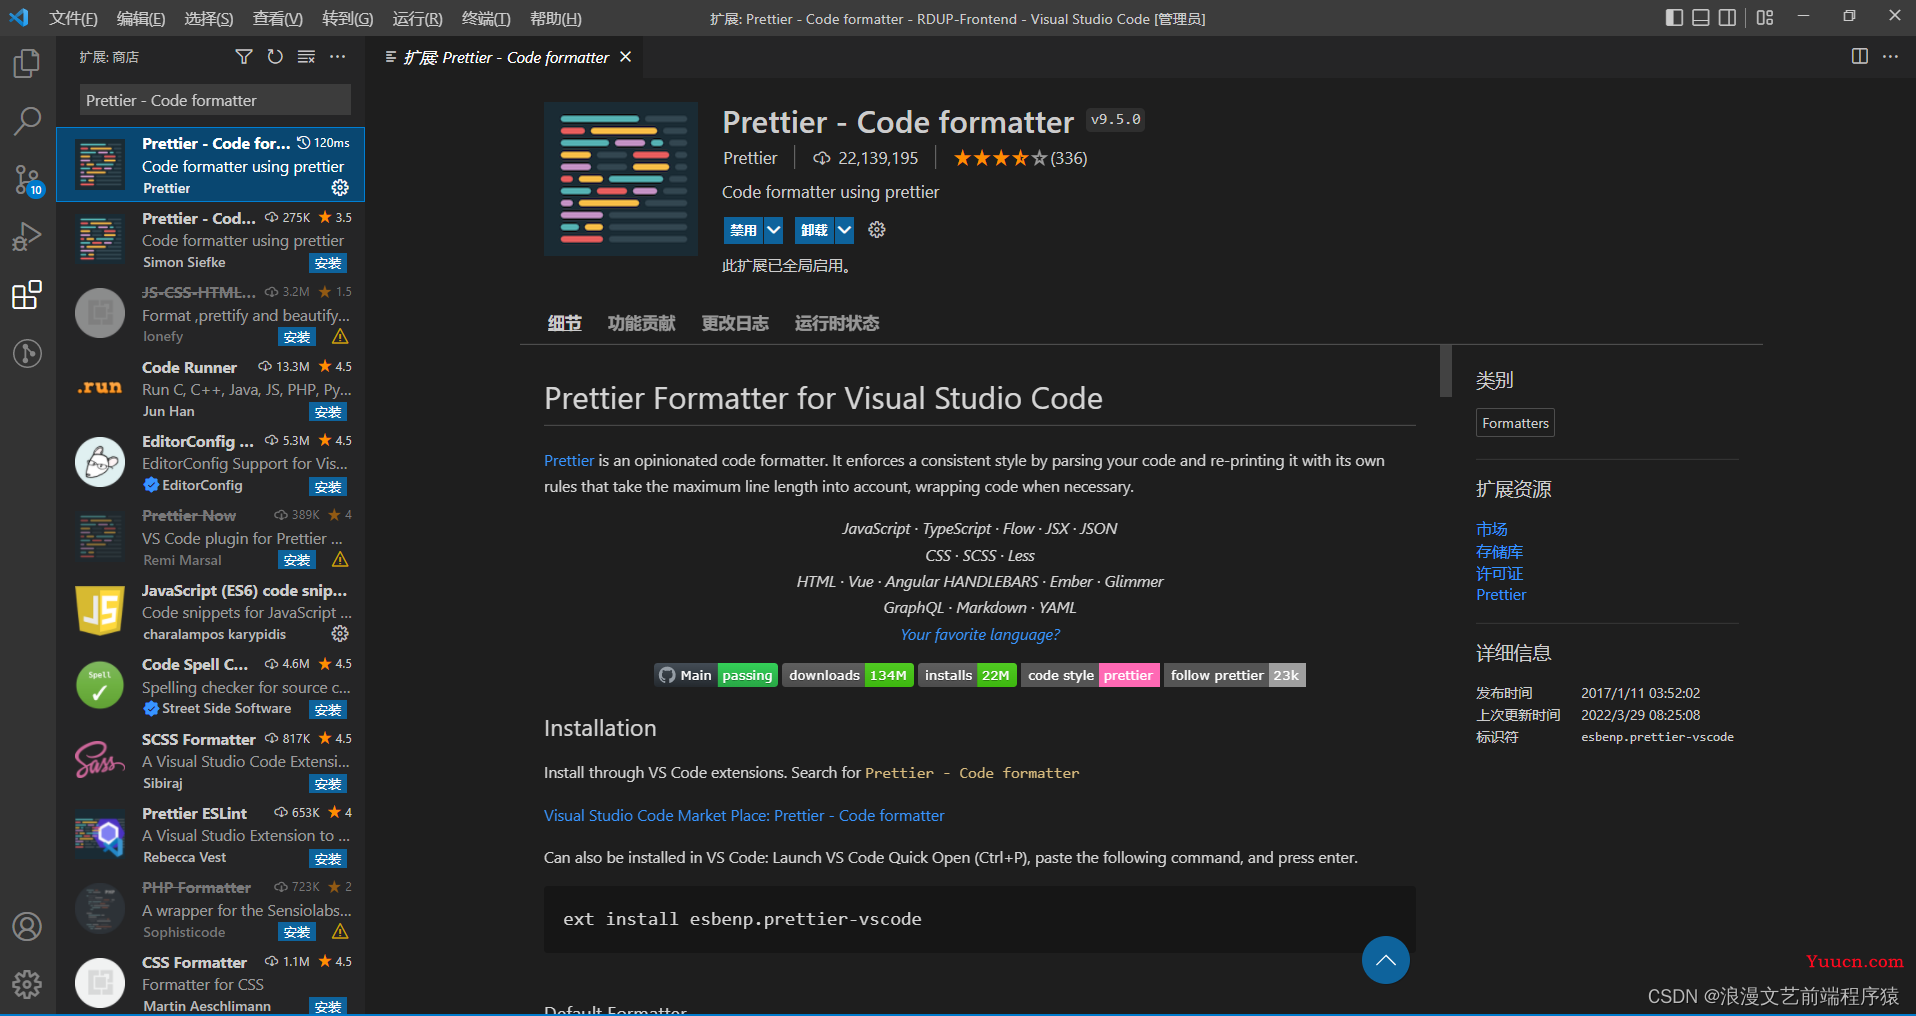Open the Search view in activity bar
This screenshot has width=1916, height=1016.
[27, 121]
